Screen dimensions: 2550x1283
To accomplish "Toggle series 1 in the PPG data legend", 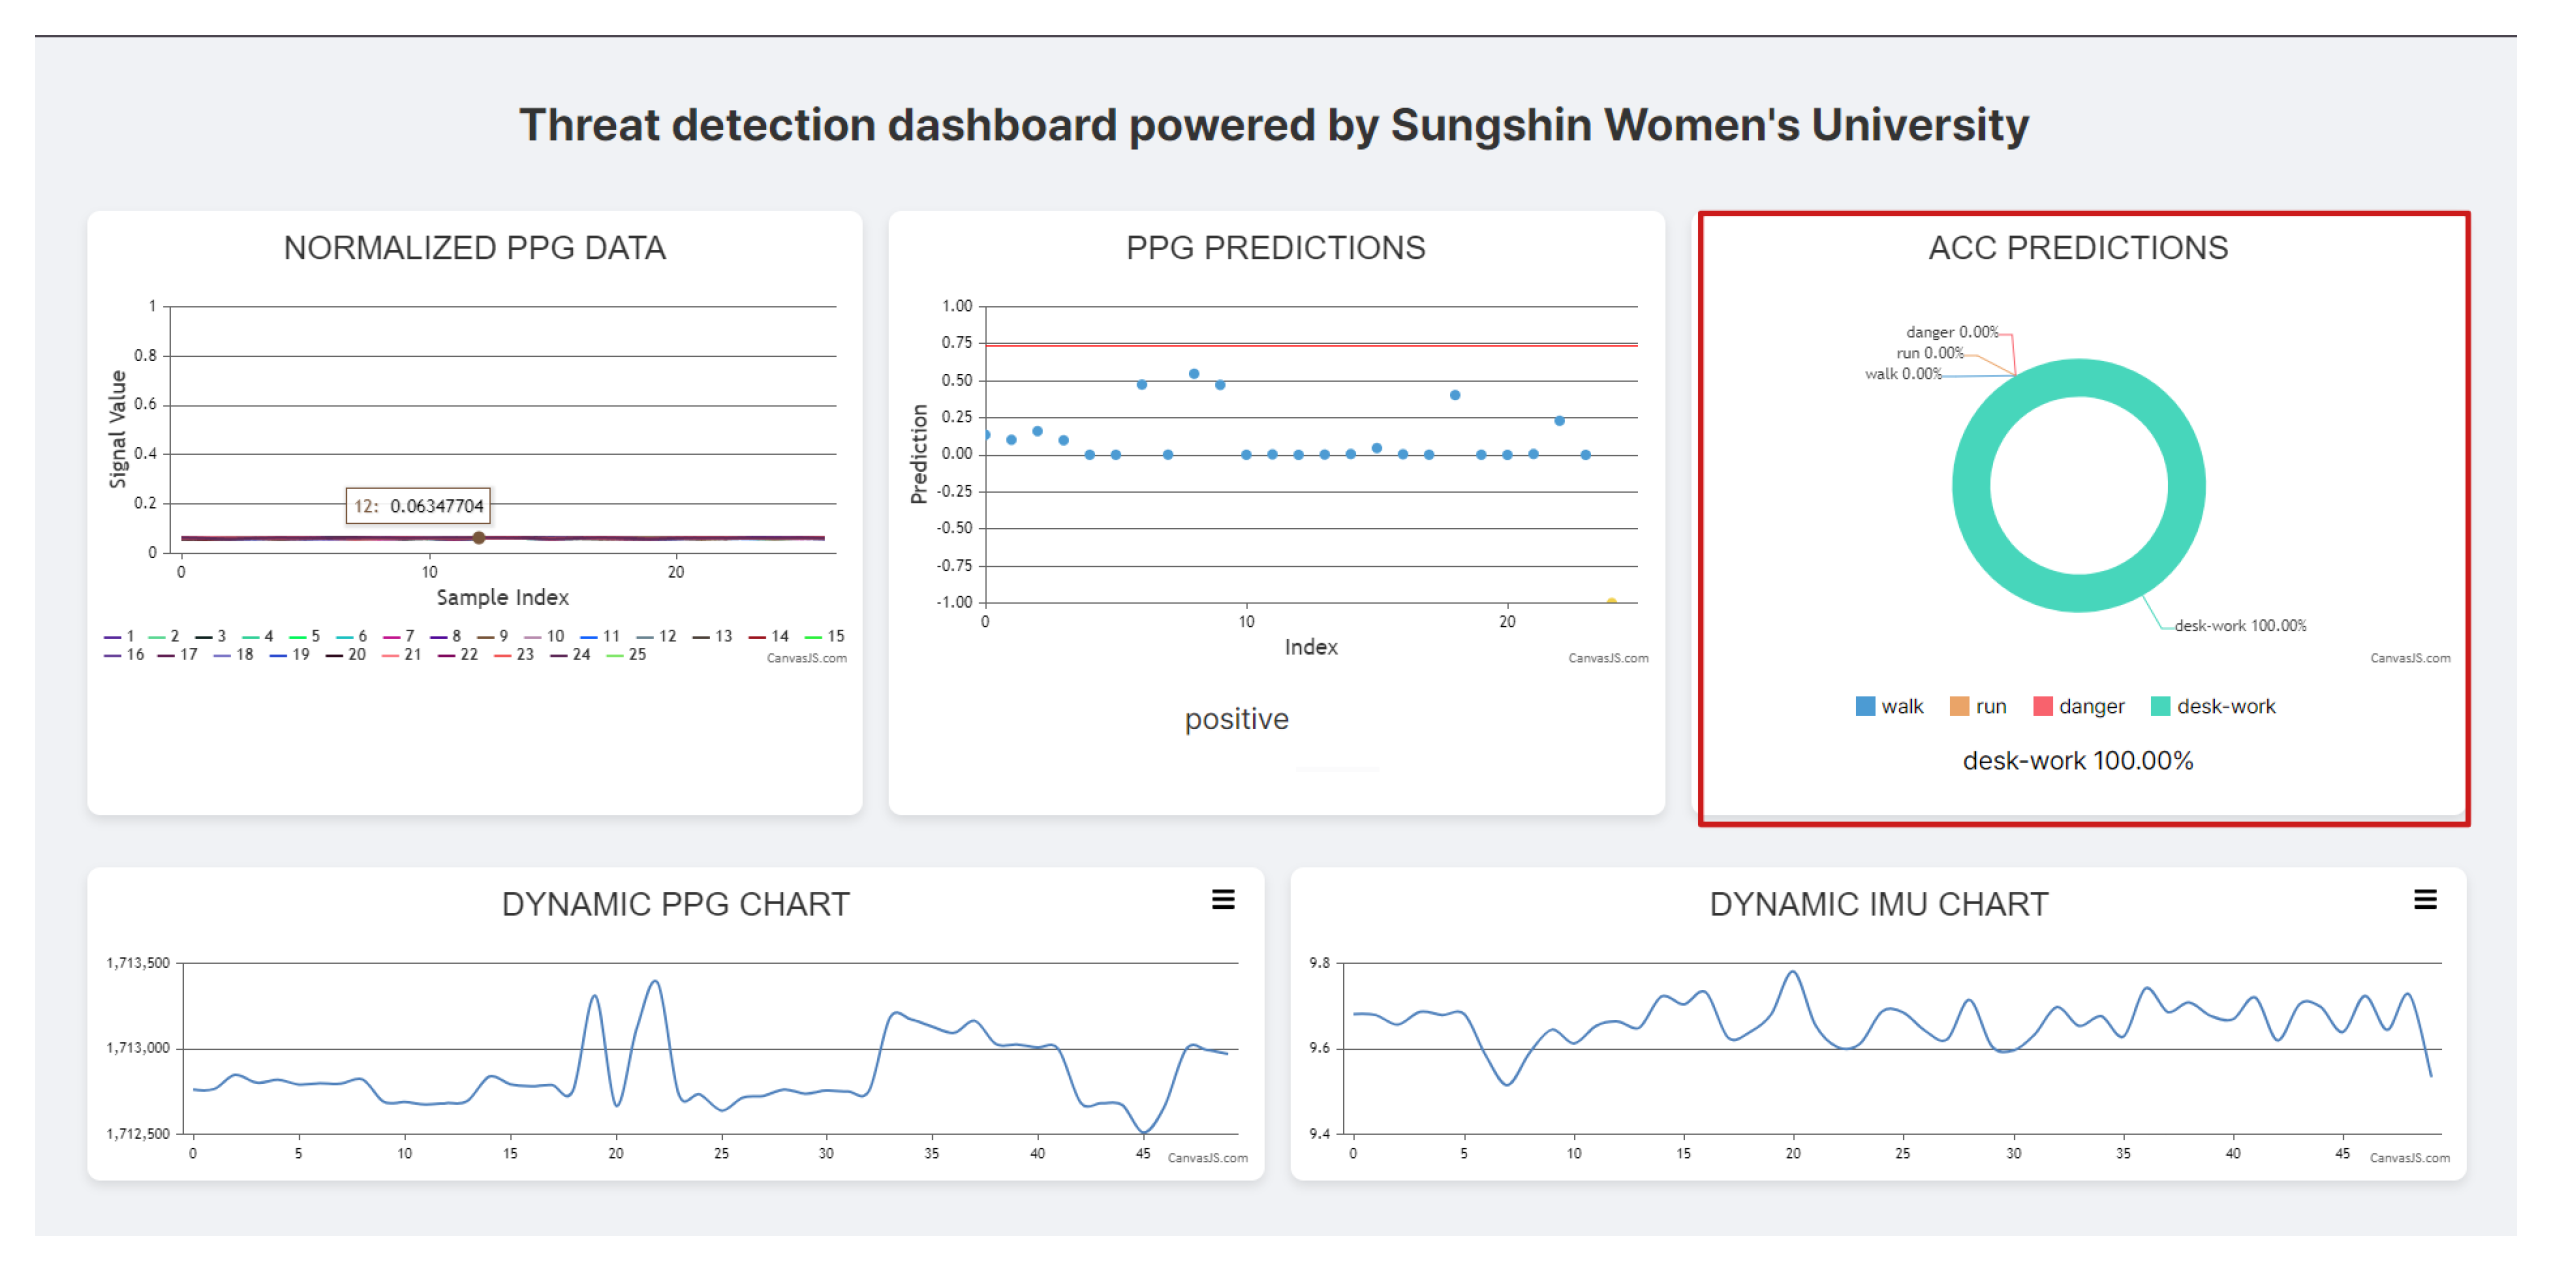I will coord(120,636).
